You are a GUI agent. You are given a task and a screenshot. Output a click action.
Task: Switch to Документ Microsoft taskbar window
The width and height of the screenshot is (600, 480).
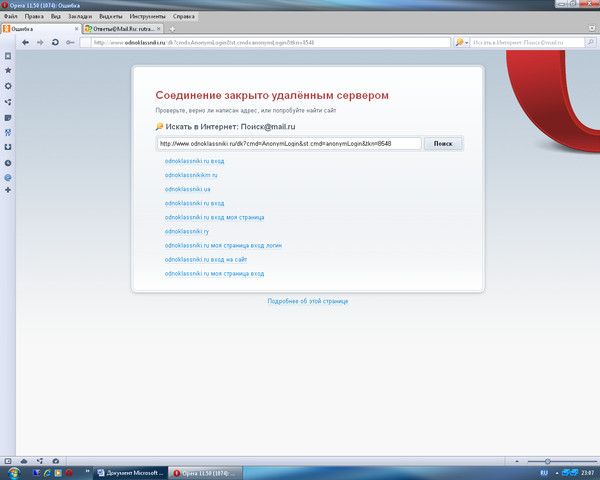(x=130, y=473)
